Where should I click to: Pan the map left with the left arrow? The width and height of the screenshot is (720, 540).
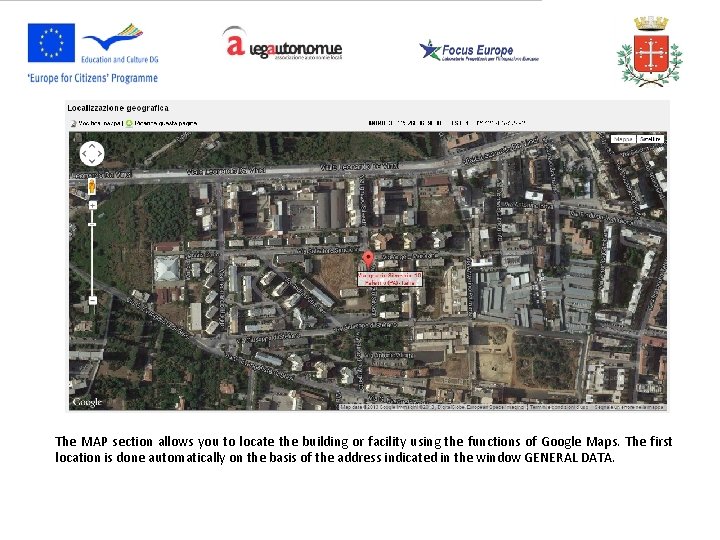pyautogui.click(x=84, y=153)
